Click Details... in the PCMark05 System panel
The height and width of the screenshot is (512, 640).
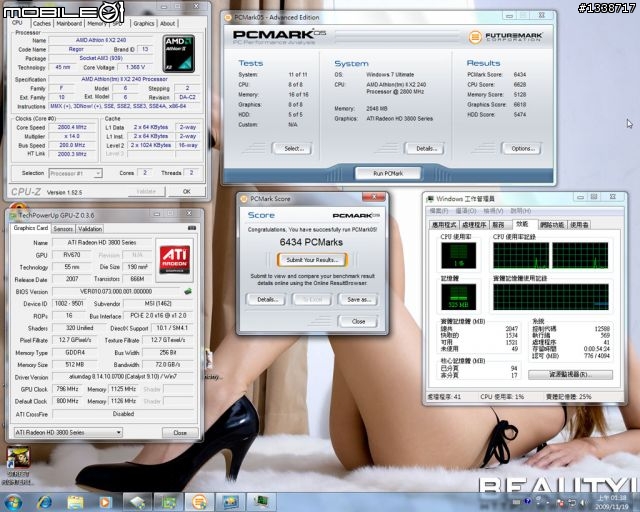426,149
